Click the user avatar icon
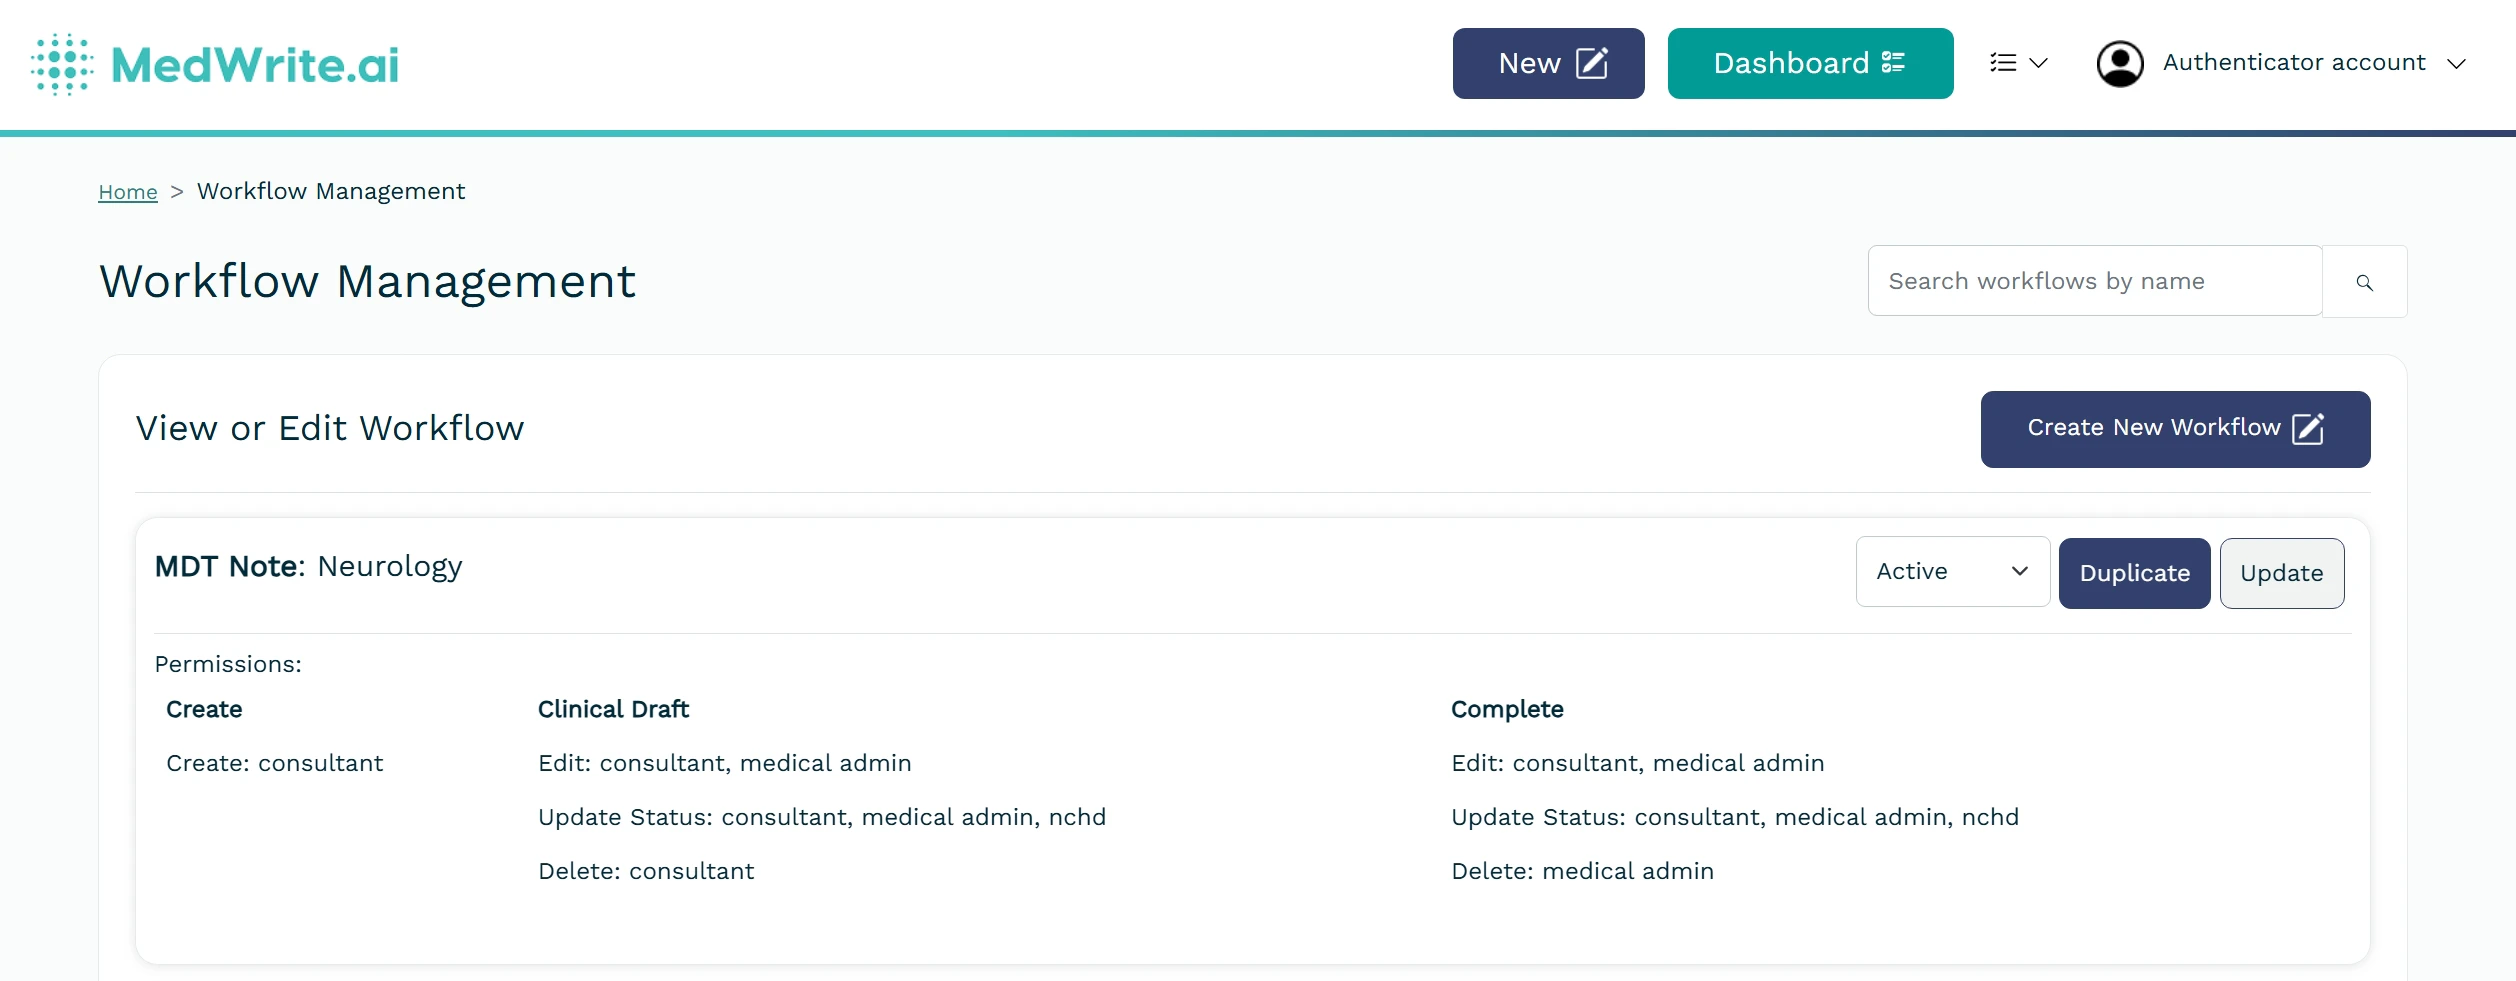 tap(2120, 62)
